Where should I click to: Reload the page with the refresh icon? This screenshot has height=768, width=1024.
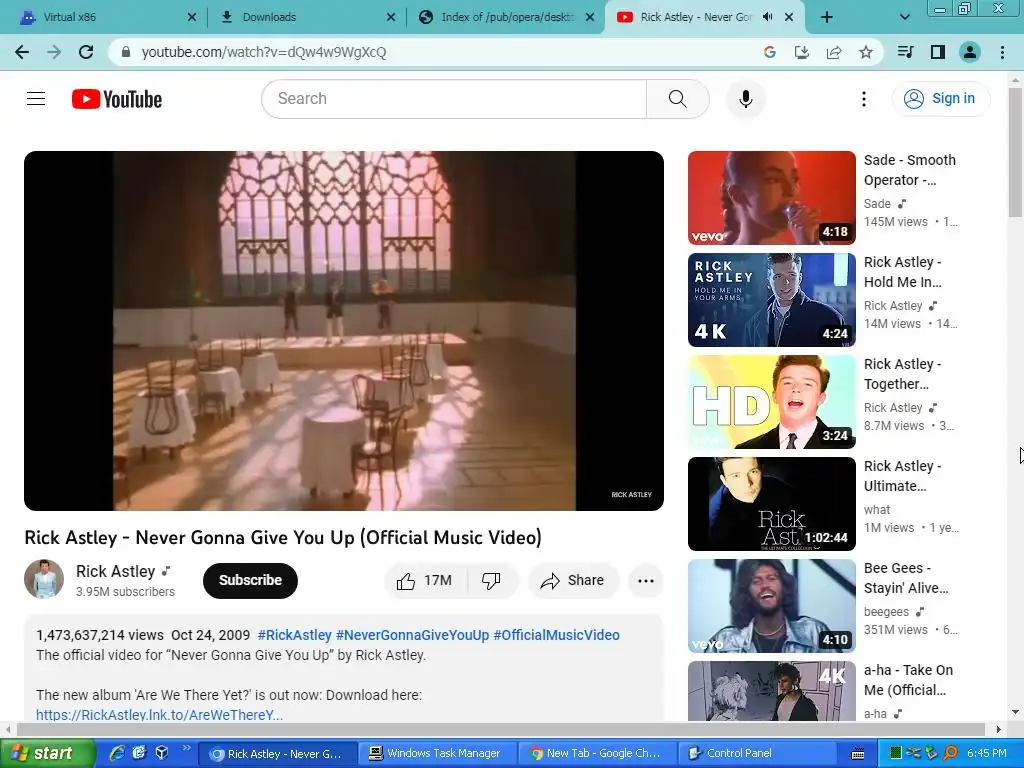[86, 52]
